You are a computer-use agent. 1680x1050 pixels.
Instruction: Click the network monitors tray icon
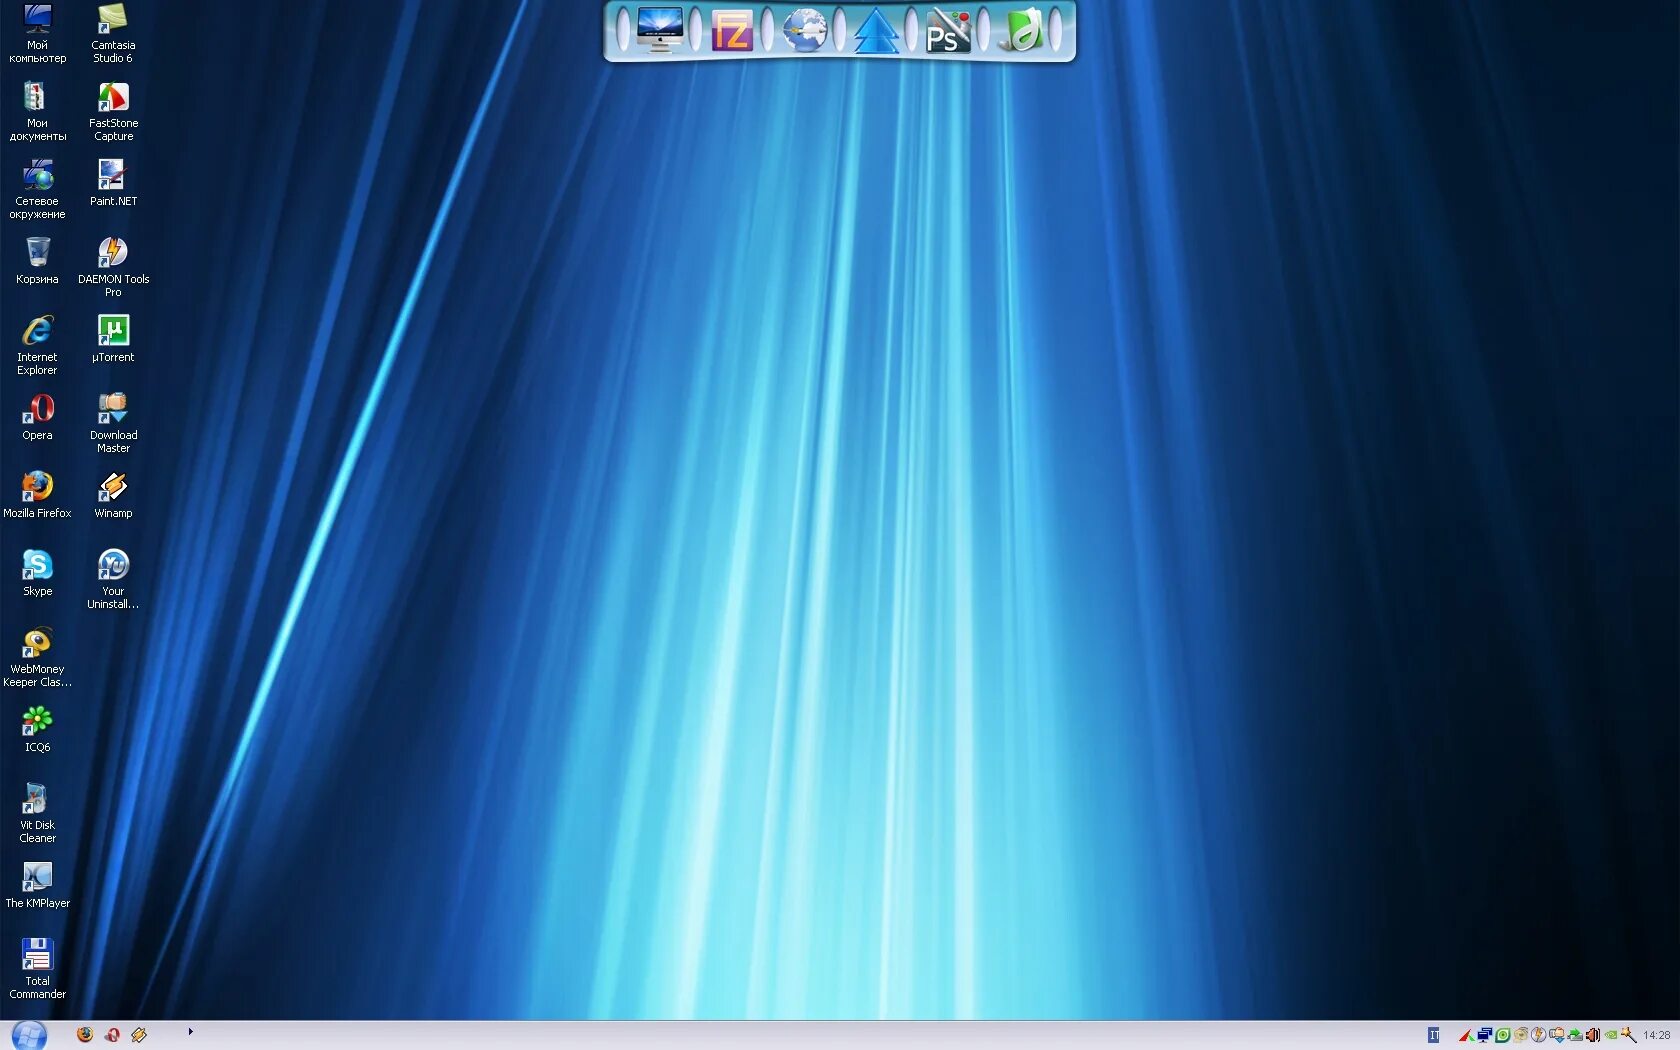[x=1484, y=1035]
